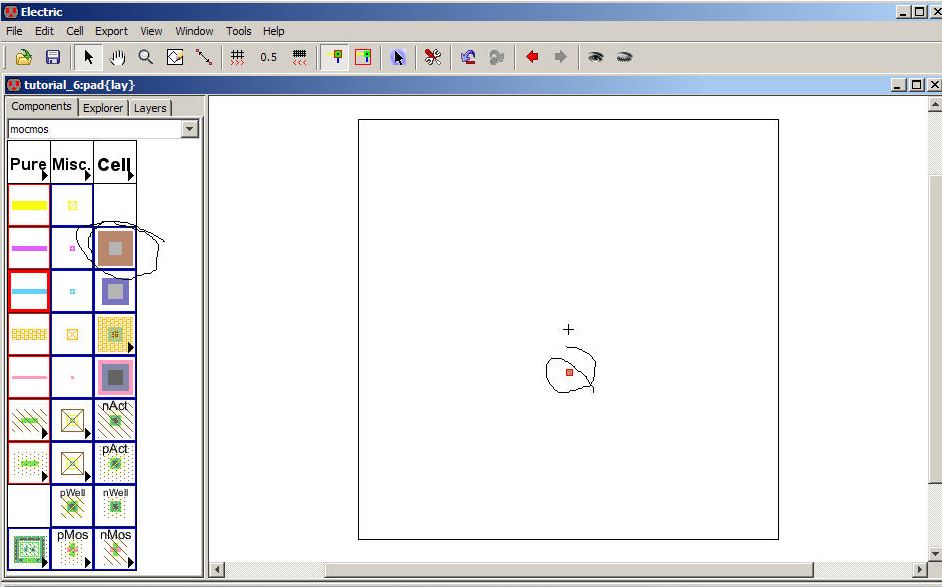Choose the Measure distance tool
942x587 pixels.
click(x=204, y=58)
